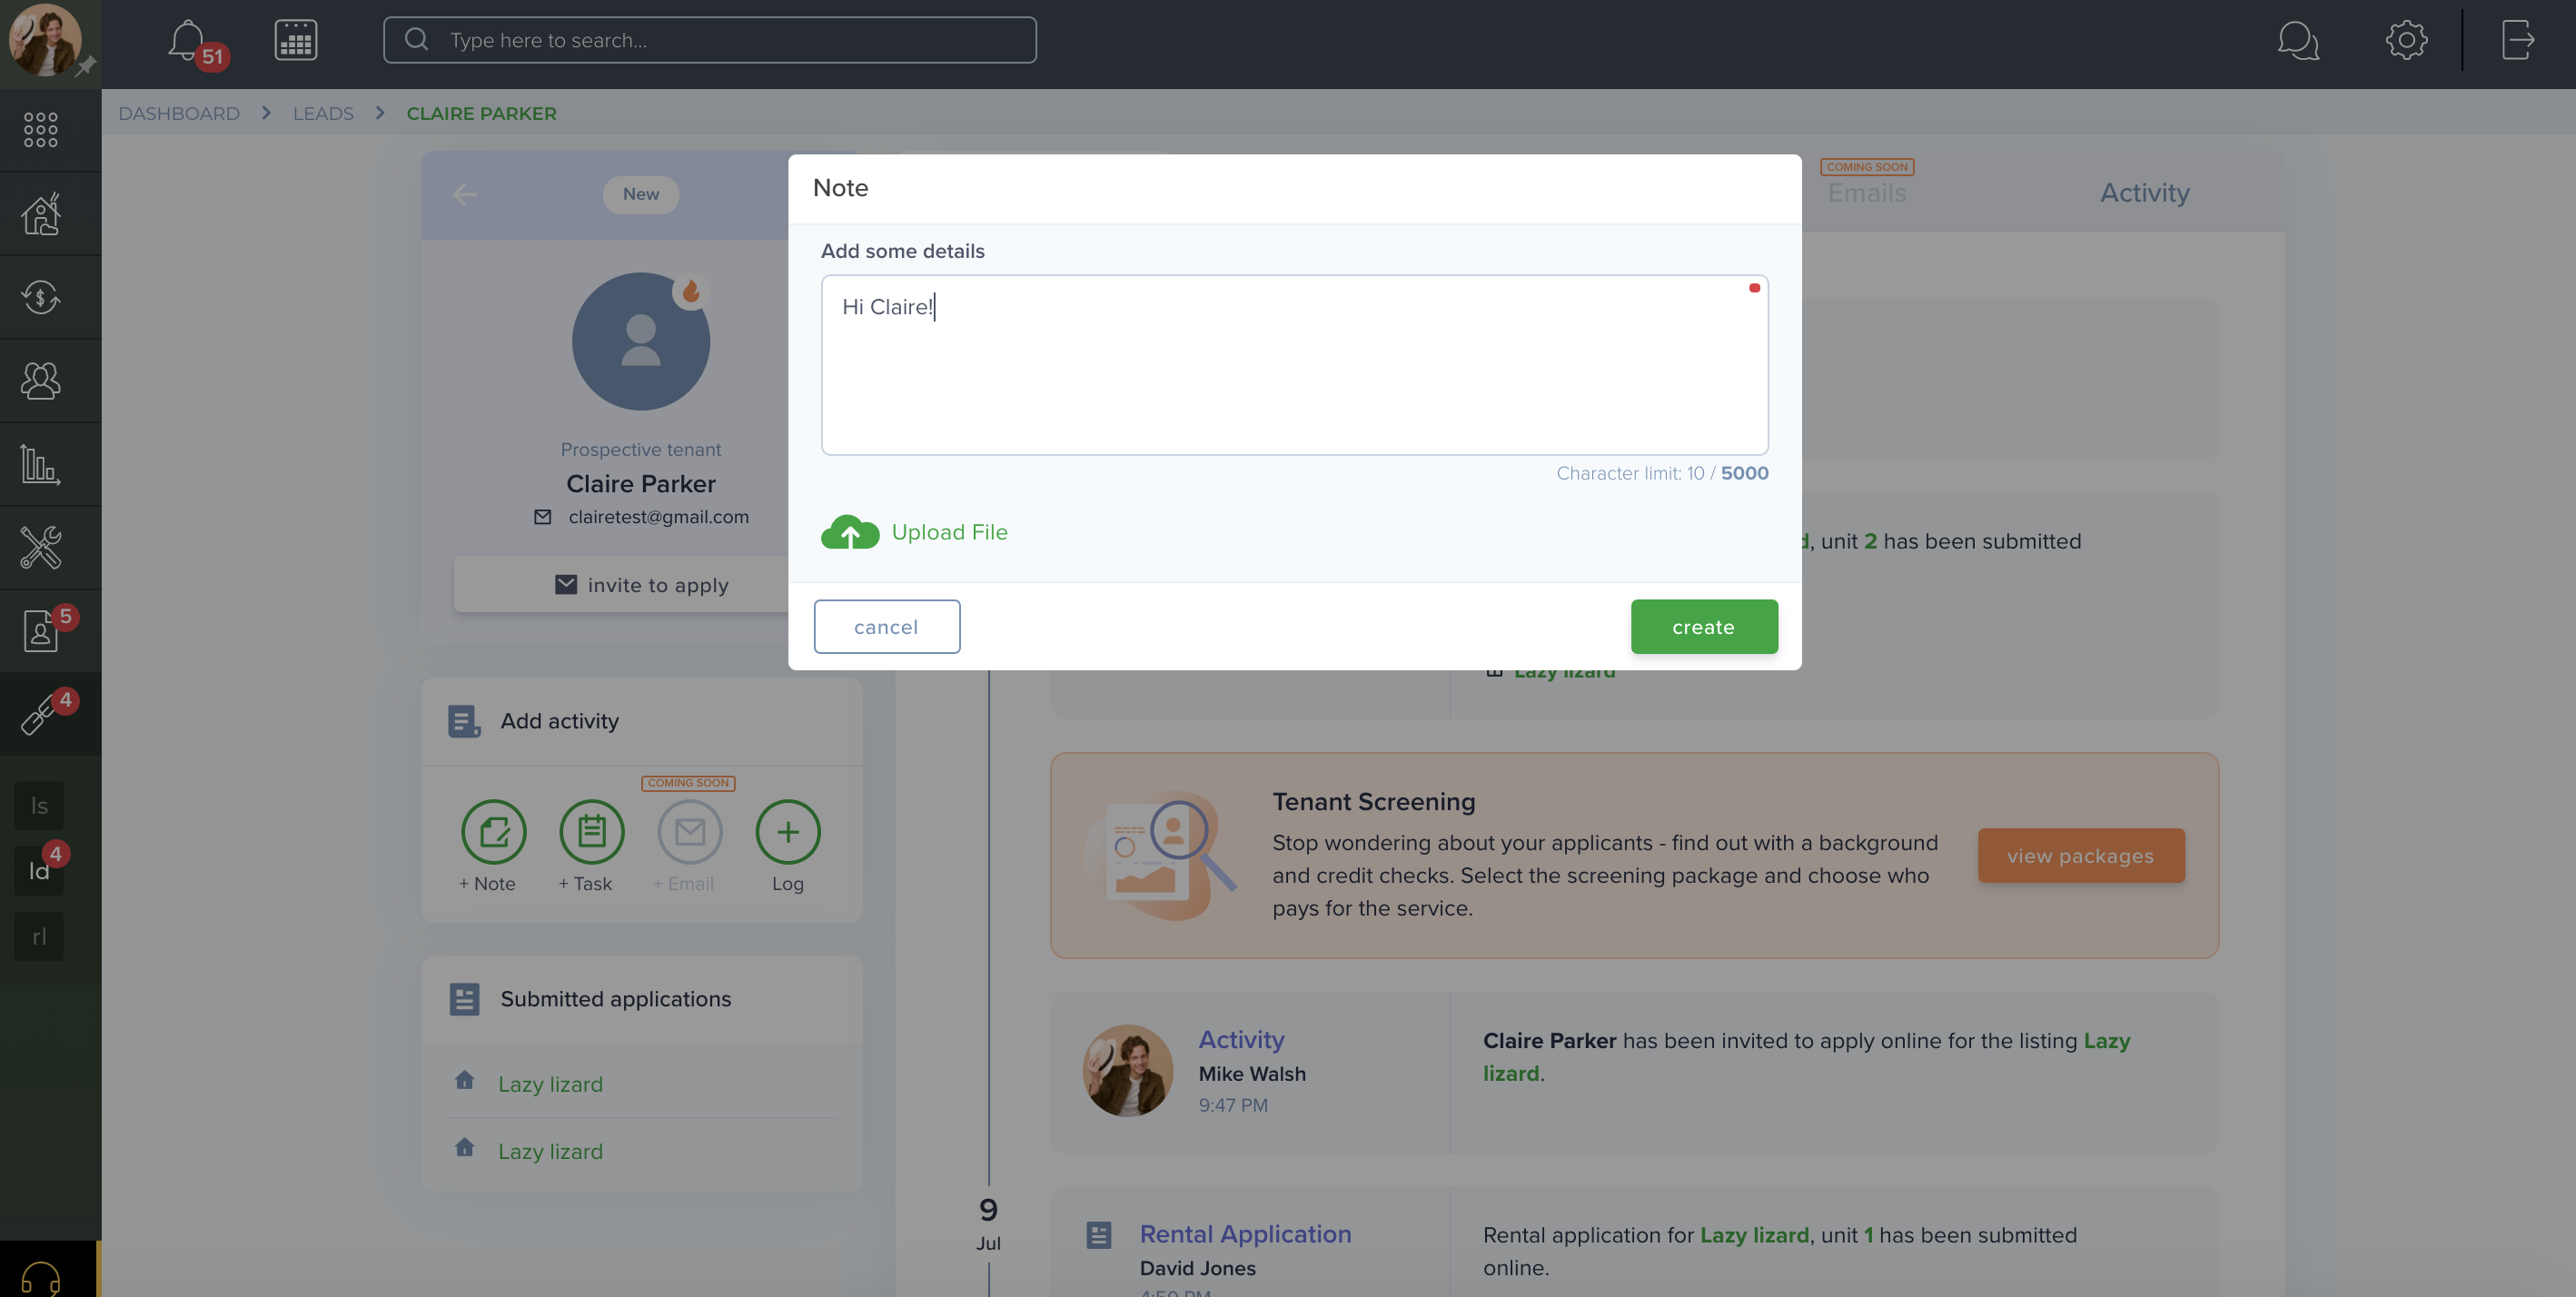
Task: Click Mike Walsh's activity avatar
Action: pos(1127,1071)
